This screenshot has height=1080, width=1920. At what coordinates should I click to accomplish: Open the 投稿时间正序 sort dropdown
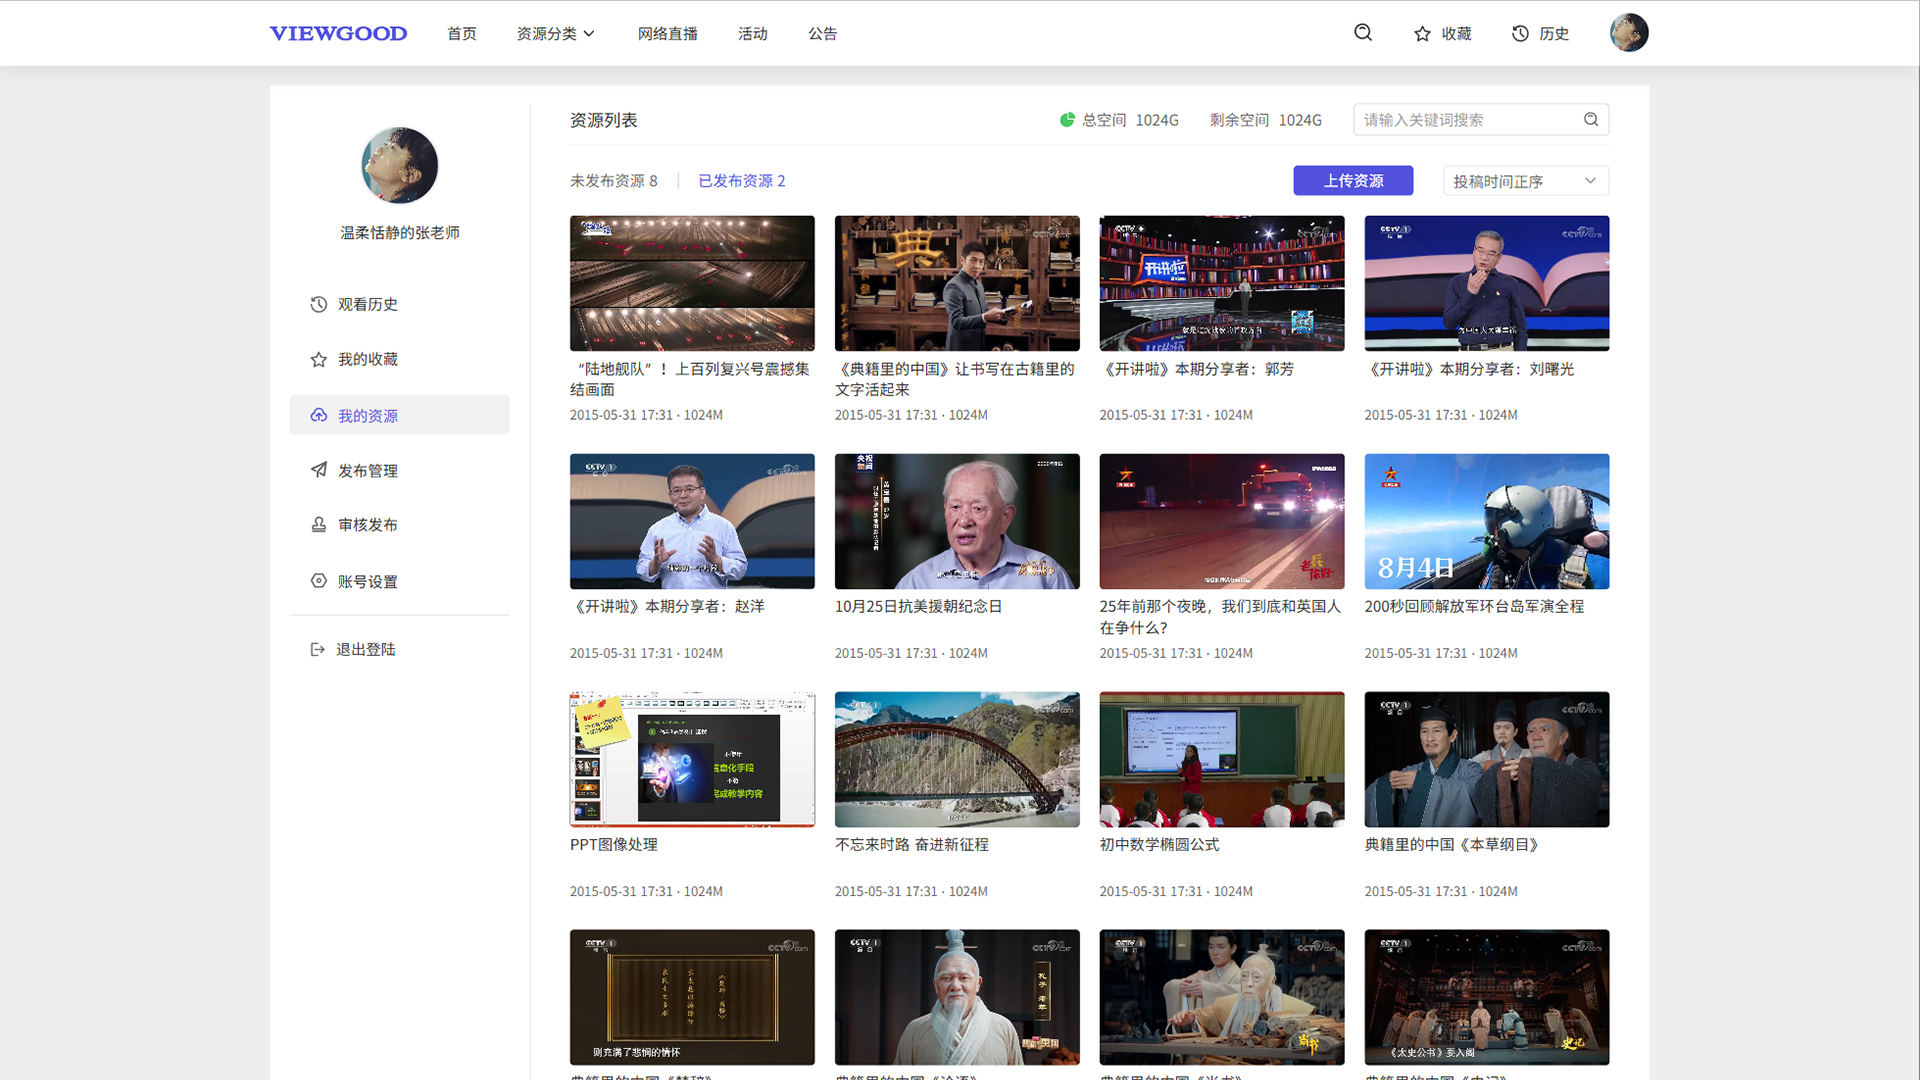[1526, 181]
